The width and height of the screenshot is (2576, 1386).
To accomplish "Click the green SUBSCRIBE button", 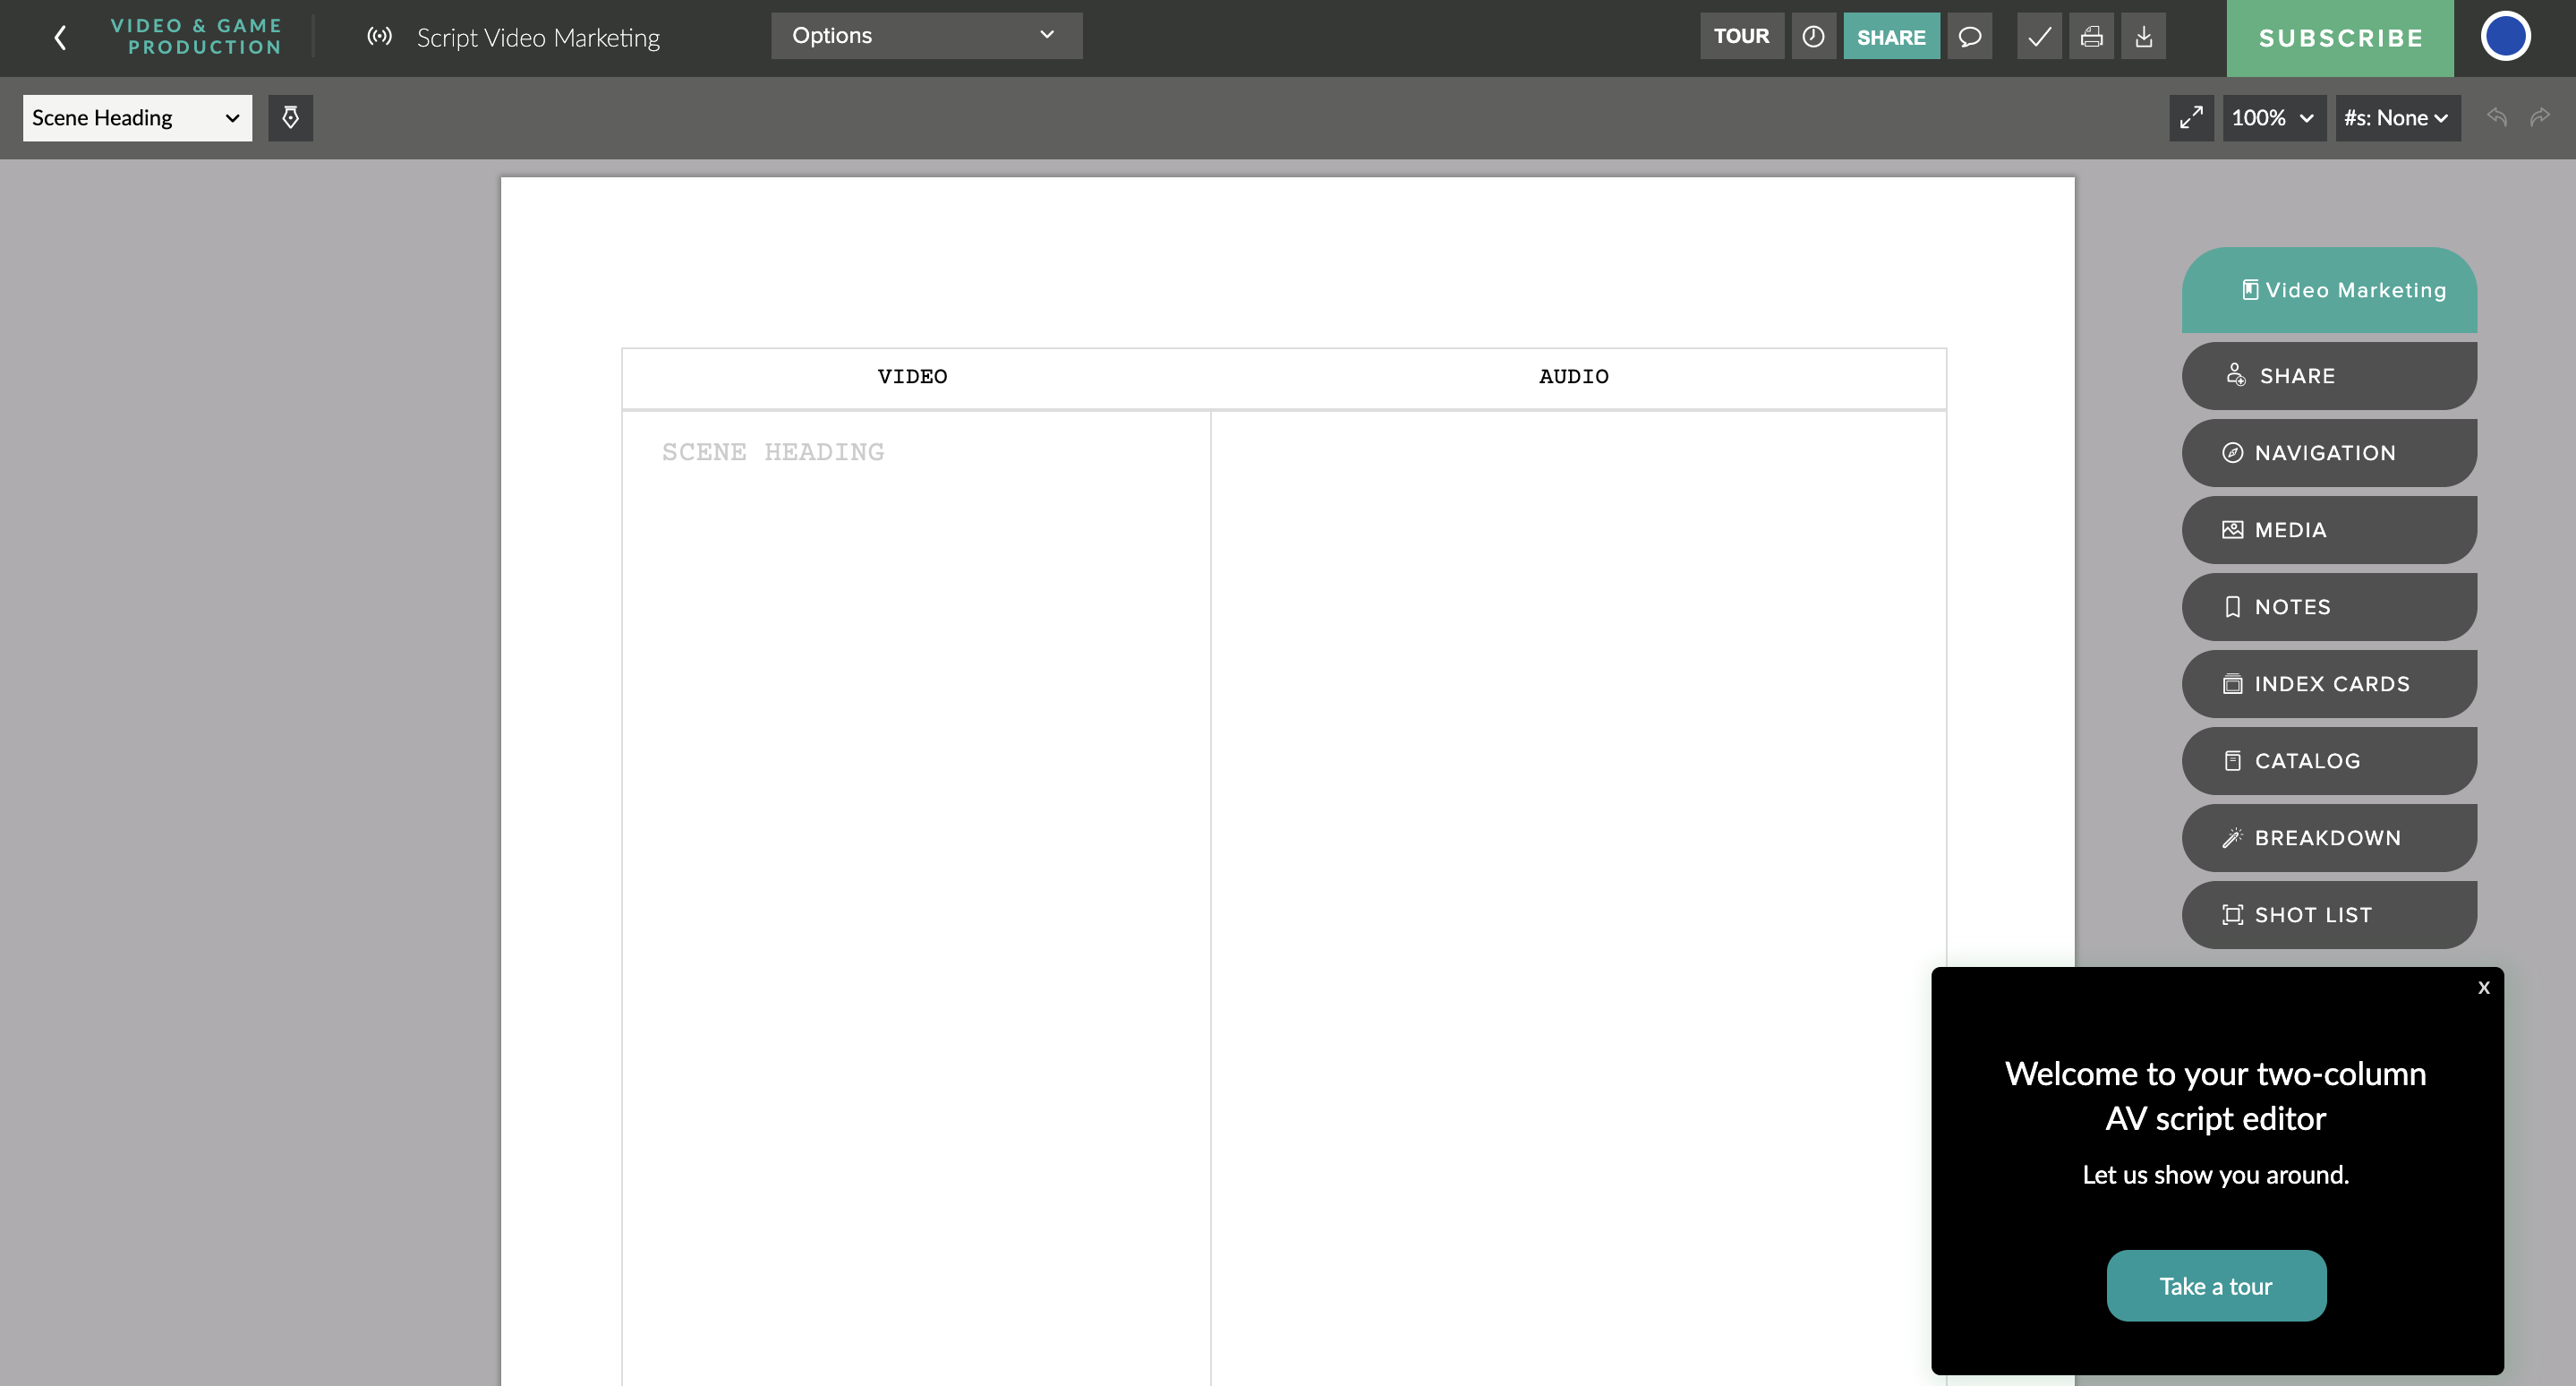I will [2340, 38].
